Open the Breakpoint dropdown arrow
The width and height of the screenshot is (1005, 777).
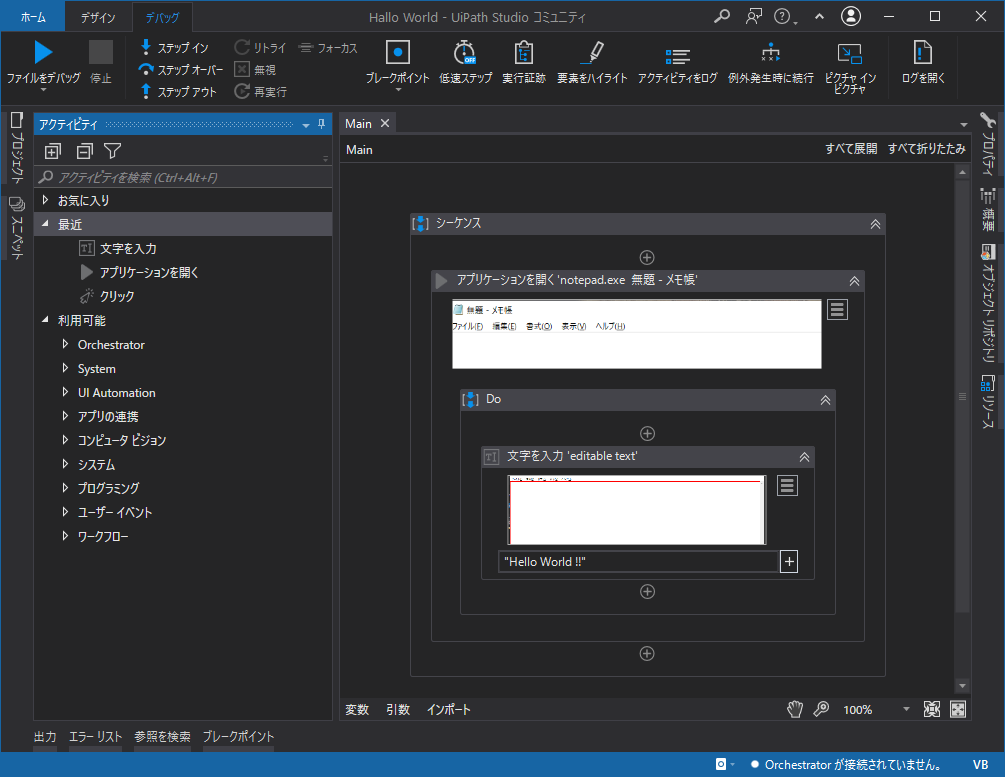(397, 90)
